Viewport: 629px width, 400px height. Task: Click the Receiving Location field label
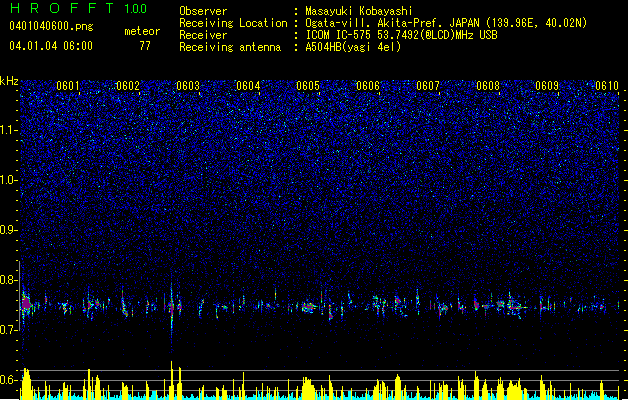[x=233, y=23]
